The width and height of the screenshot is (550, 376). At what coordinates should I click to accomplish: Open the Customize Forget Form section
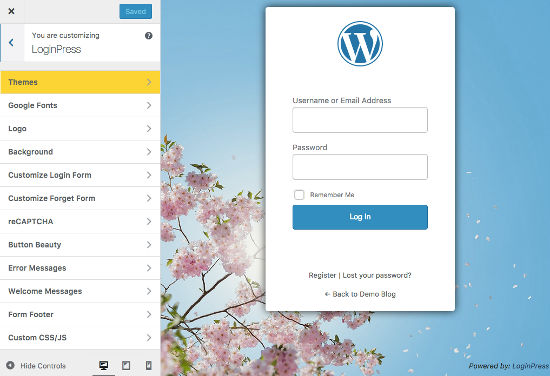point(80,198)
